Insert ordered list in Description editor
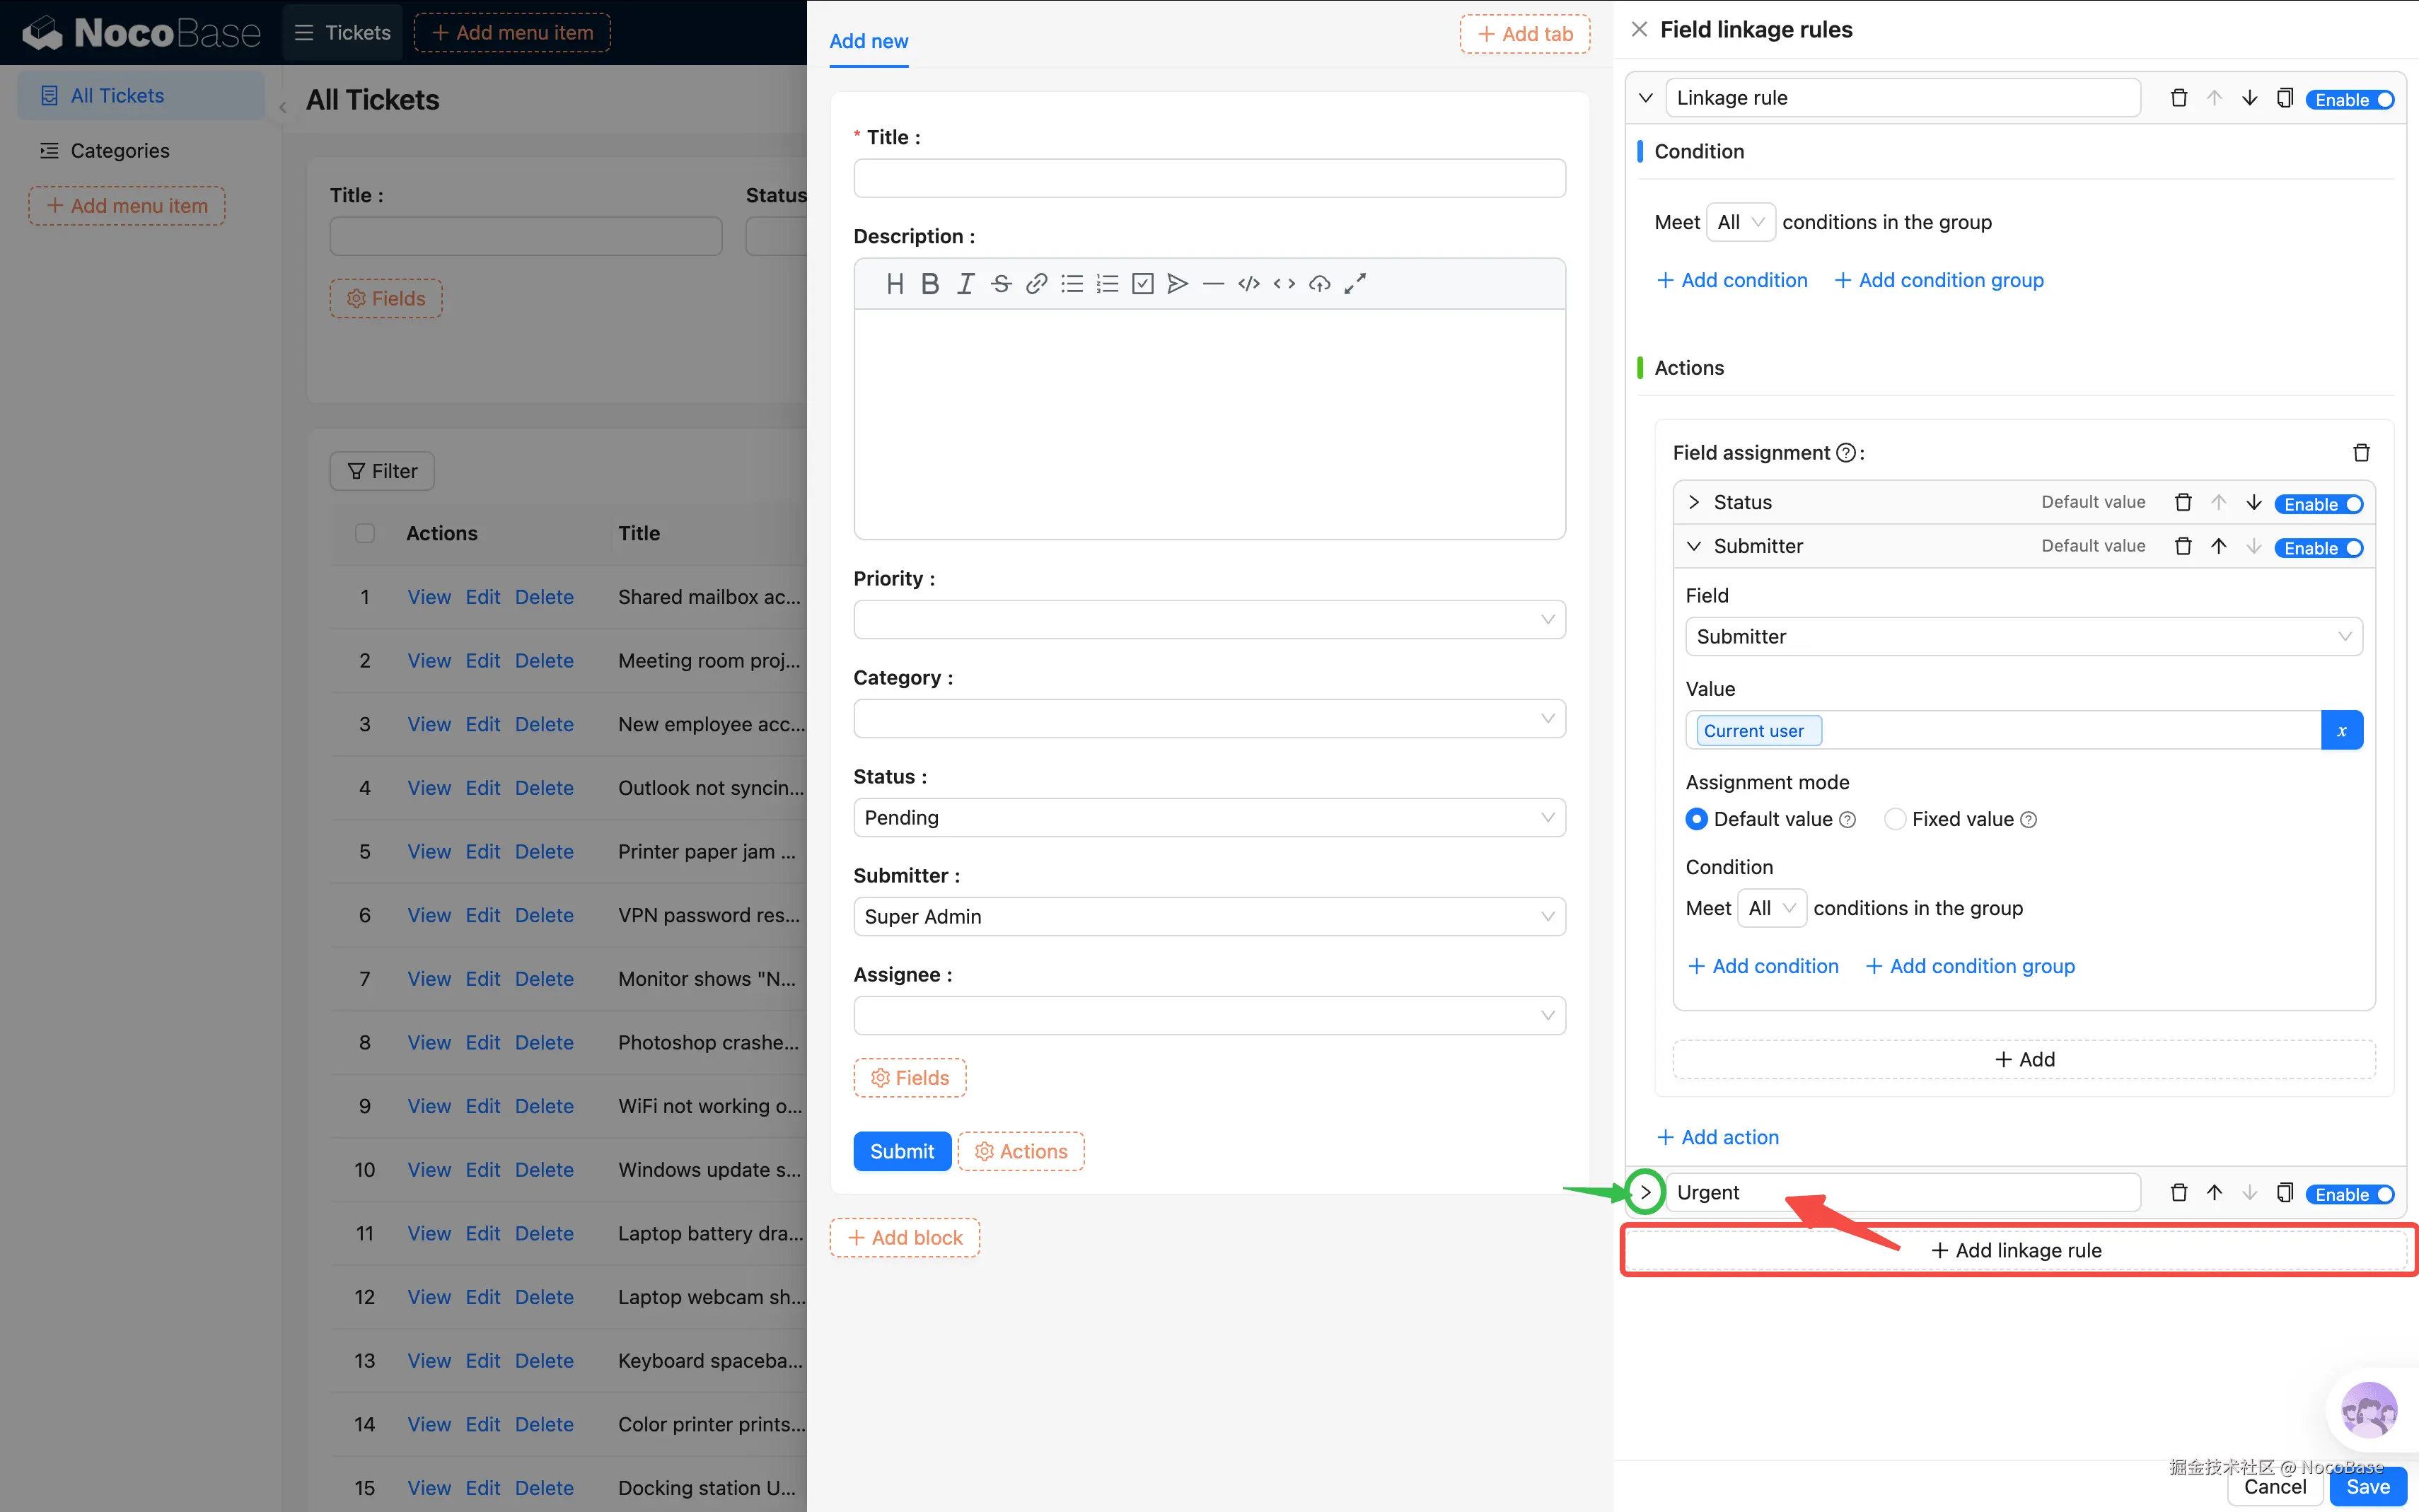The image size is (2419, 1512). pyautogui.click(x=1107, y=284)
